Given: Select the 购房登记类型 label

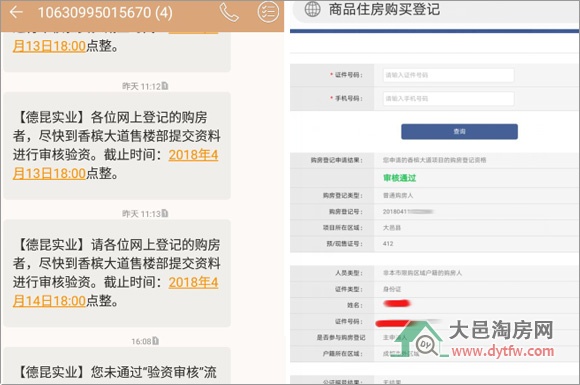Looking at the screenshot, I should 343,195.
